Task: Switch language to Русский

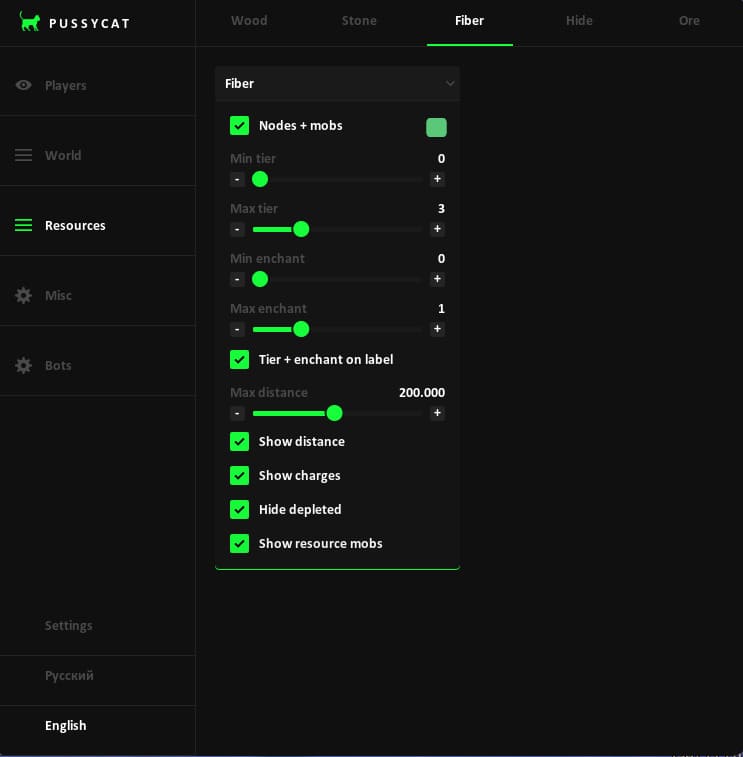Action: [70, 675]
